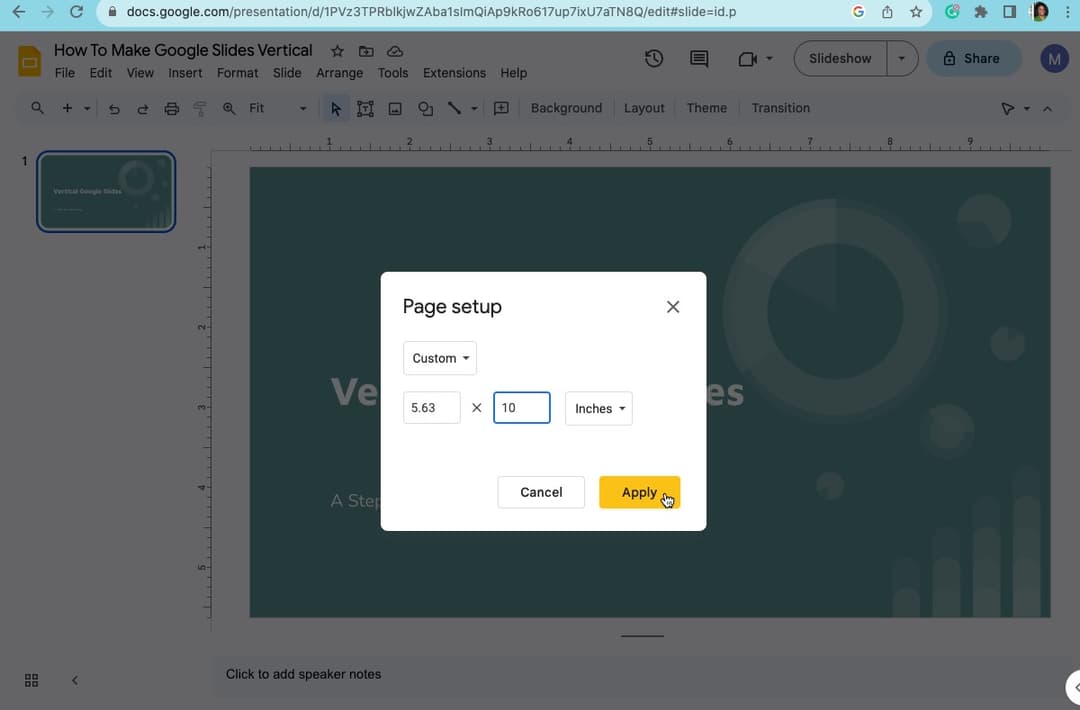Click the search menus magnifier icon

point(38,108)
